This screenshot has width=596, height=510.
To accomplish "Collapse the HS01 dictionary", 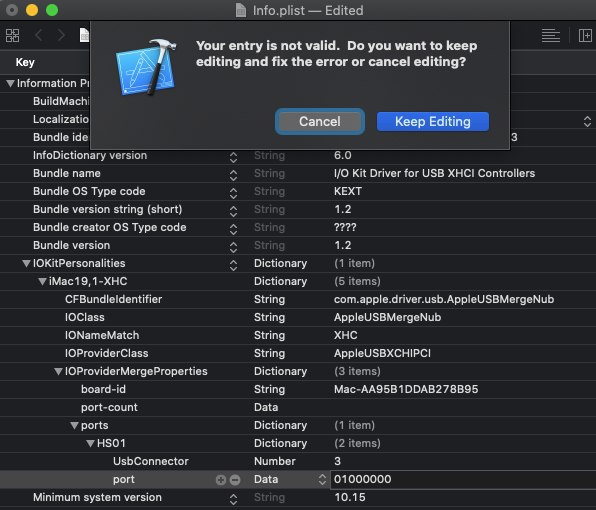I will (90, 443).
